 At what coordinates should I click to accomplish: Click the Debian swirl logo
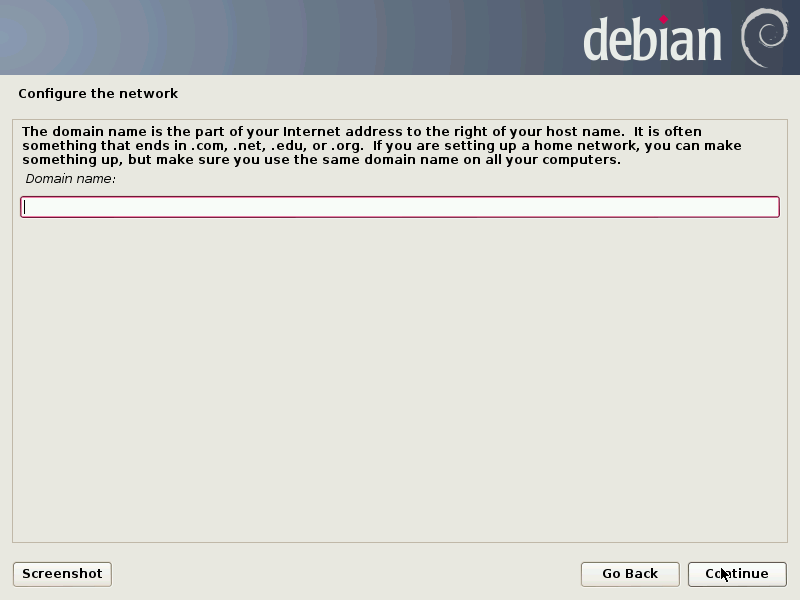[764, 38]
